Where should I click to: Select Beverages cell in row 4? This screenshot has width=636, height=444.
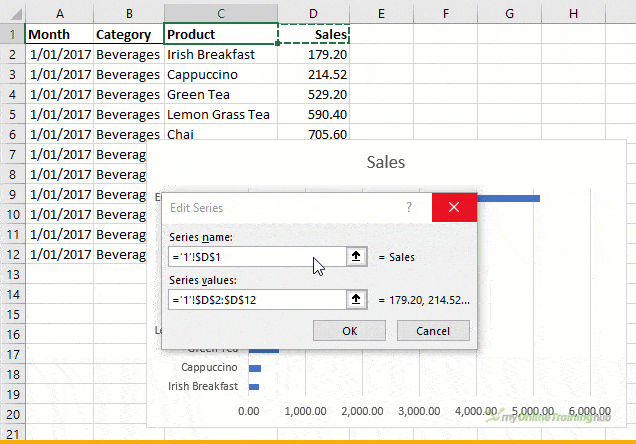pos(129,94)
